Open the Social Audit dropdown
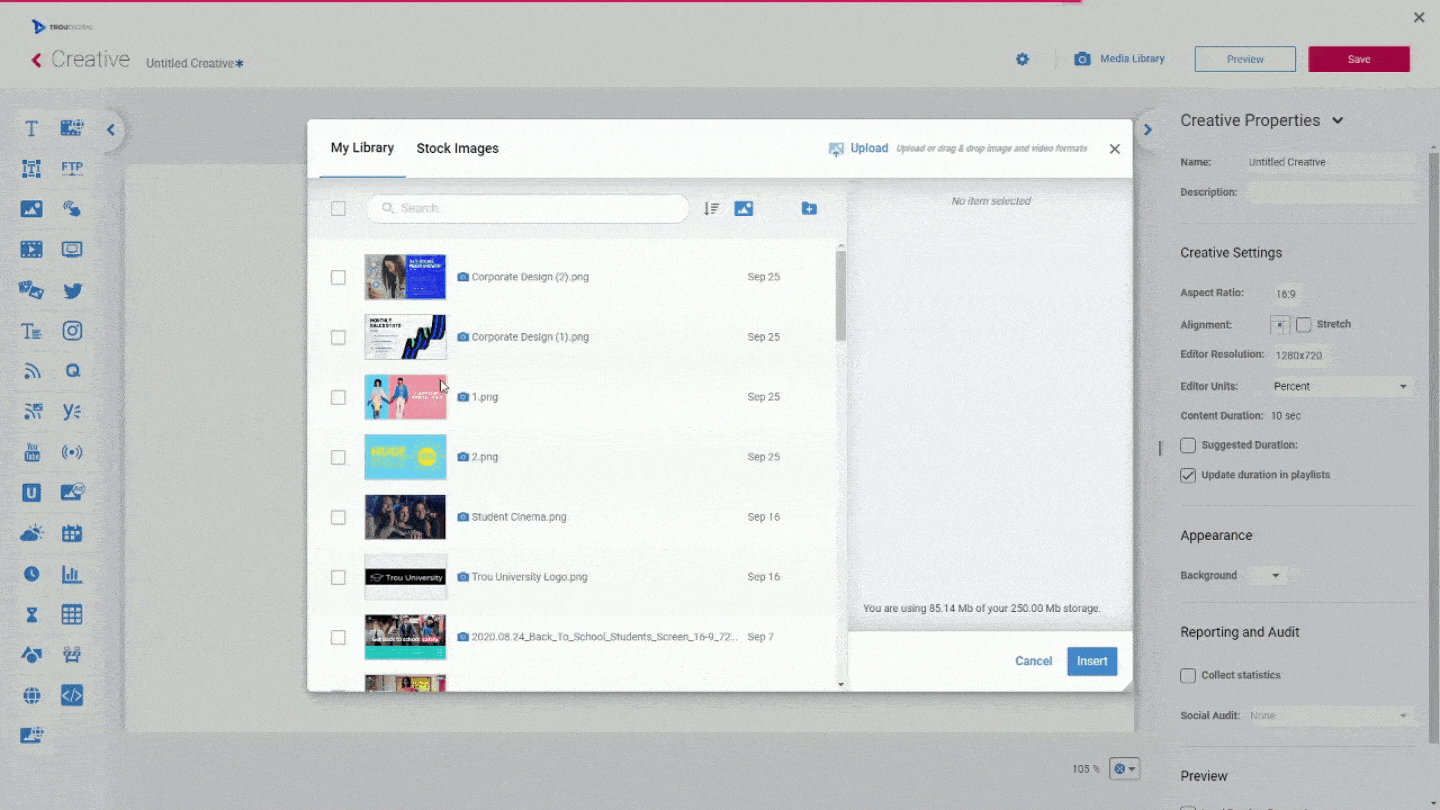 1329,716
